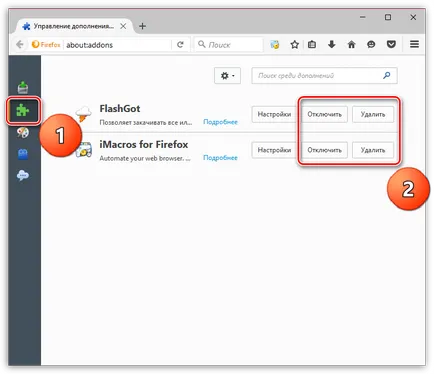Click the back navigation arrow
This screenshot has height=374, width=434.
20,44
